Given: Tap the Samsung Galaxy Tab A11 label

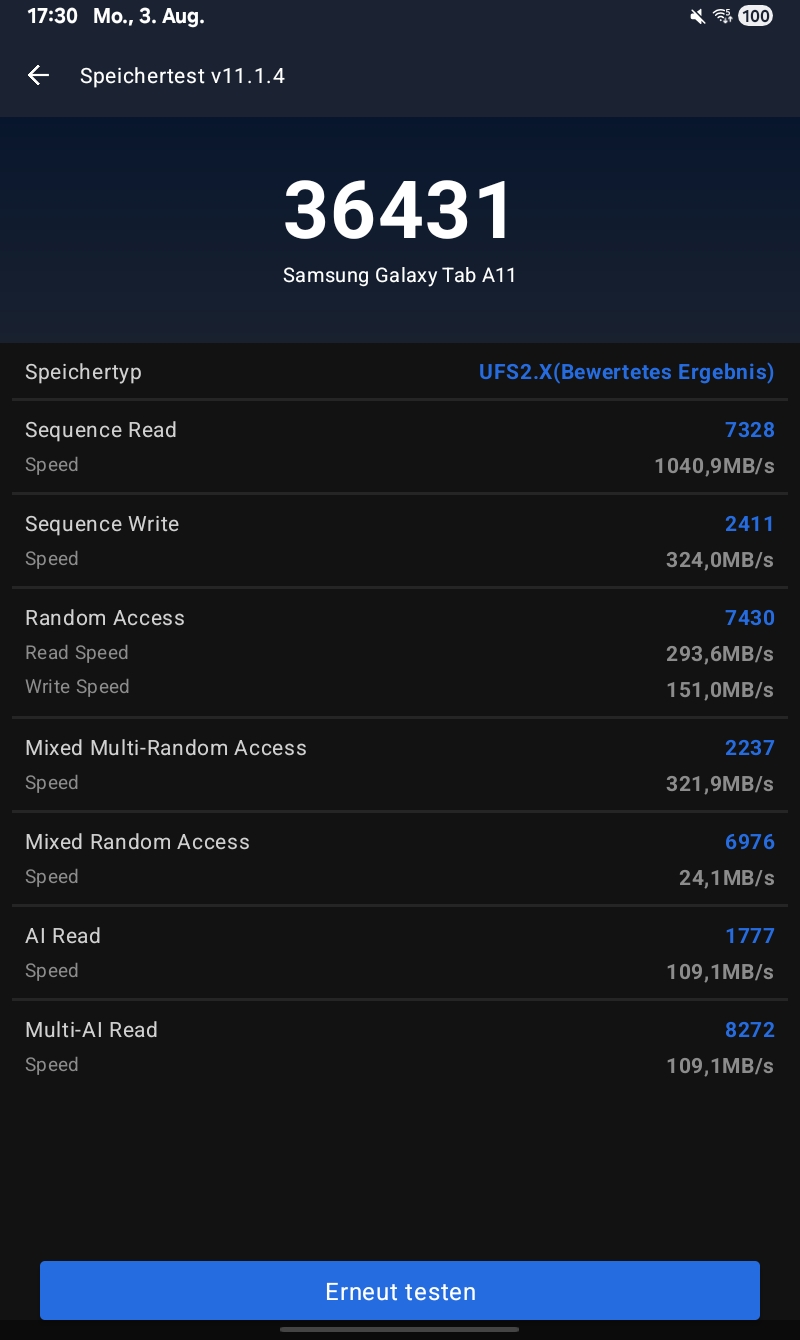Looking at the screenshot, I should pos(399,275).
